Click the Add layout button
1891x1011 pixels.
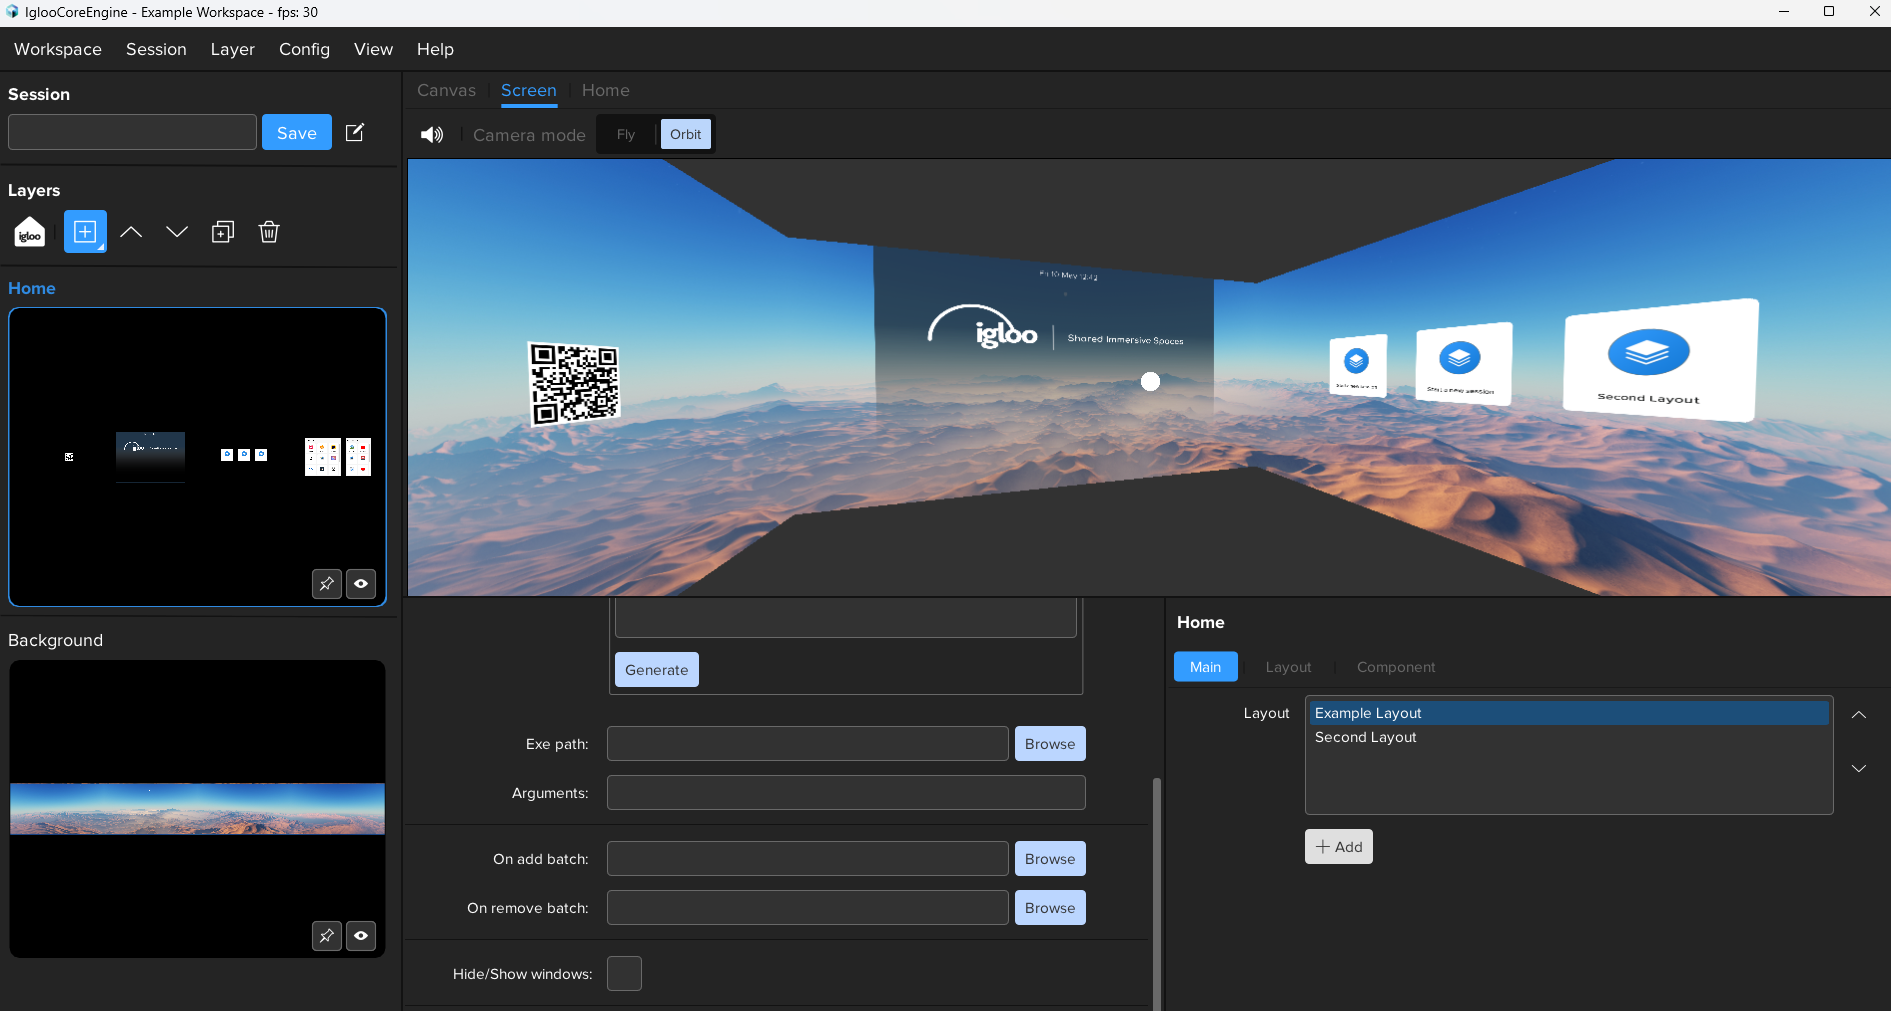[1339, 847]
